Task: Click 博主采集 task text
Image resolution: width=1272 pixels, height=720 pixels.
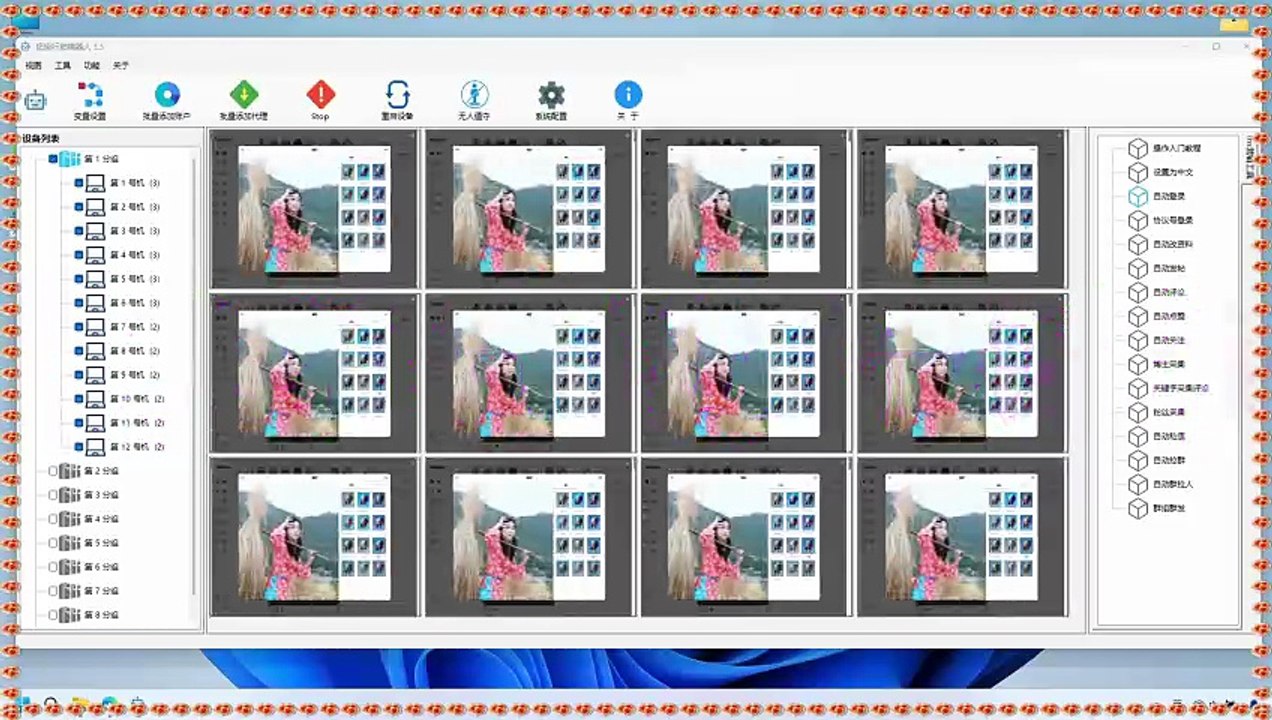Action: pyautogui.click(x=1169, y=364)
